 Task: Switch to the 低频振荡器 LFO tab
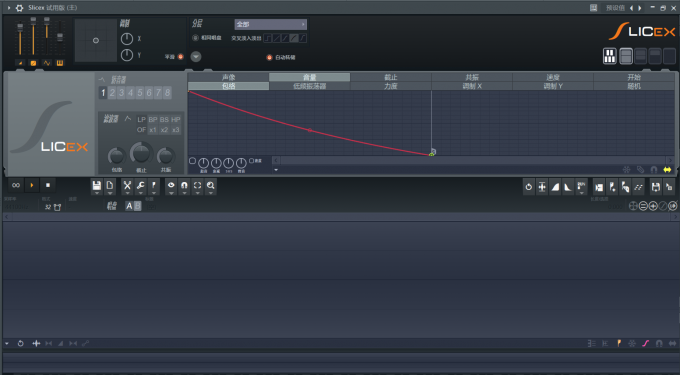310,86
